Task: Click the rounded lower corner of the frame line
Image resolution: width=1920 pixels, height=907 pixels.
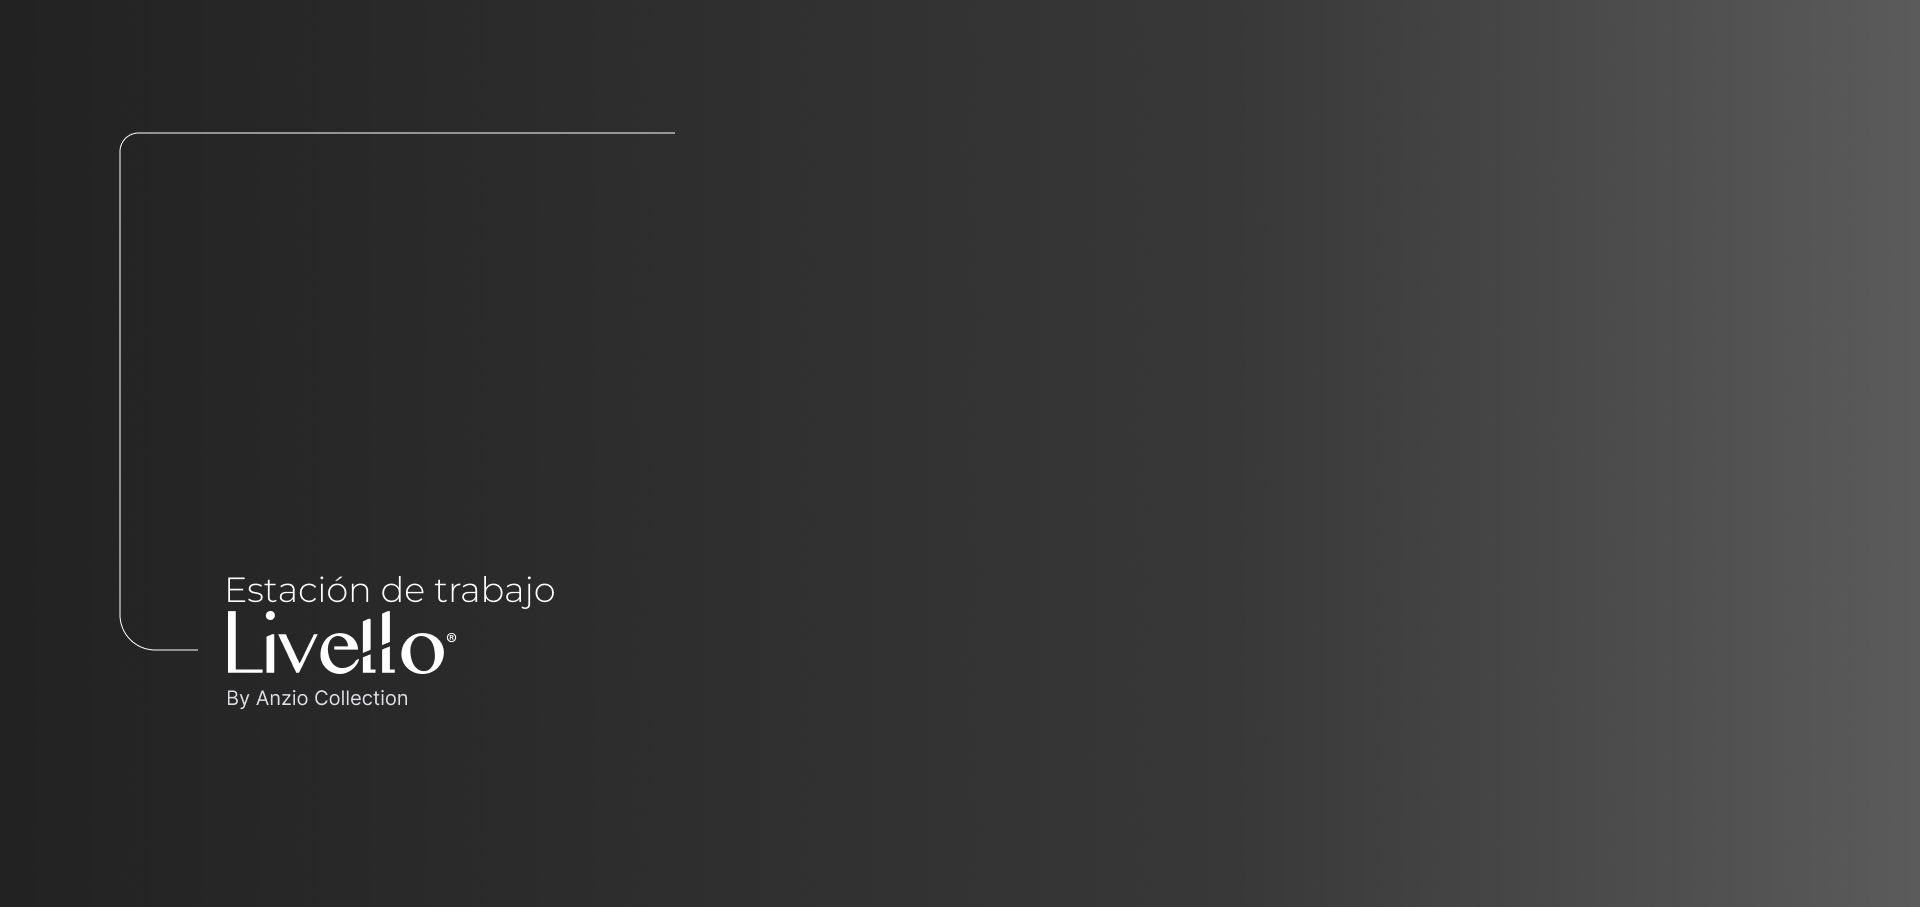Action: 130,640
